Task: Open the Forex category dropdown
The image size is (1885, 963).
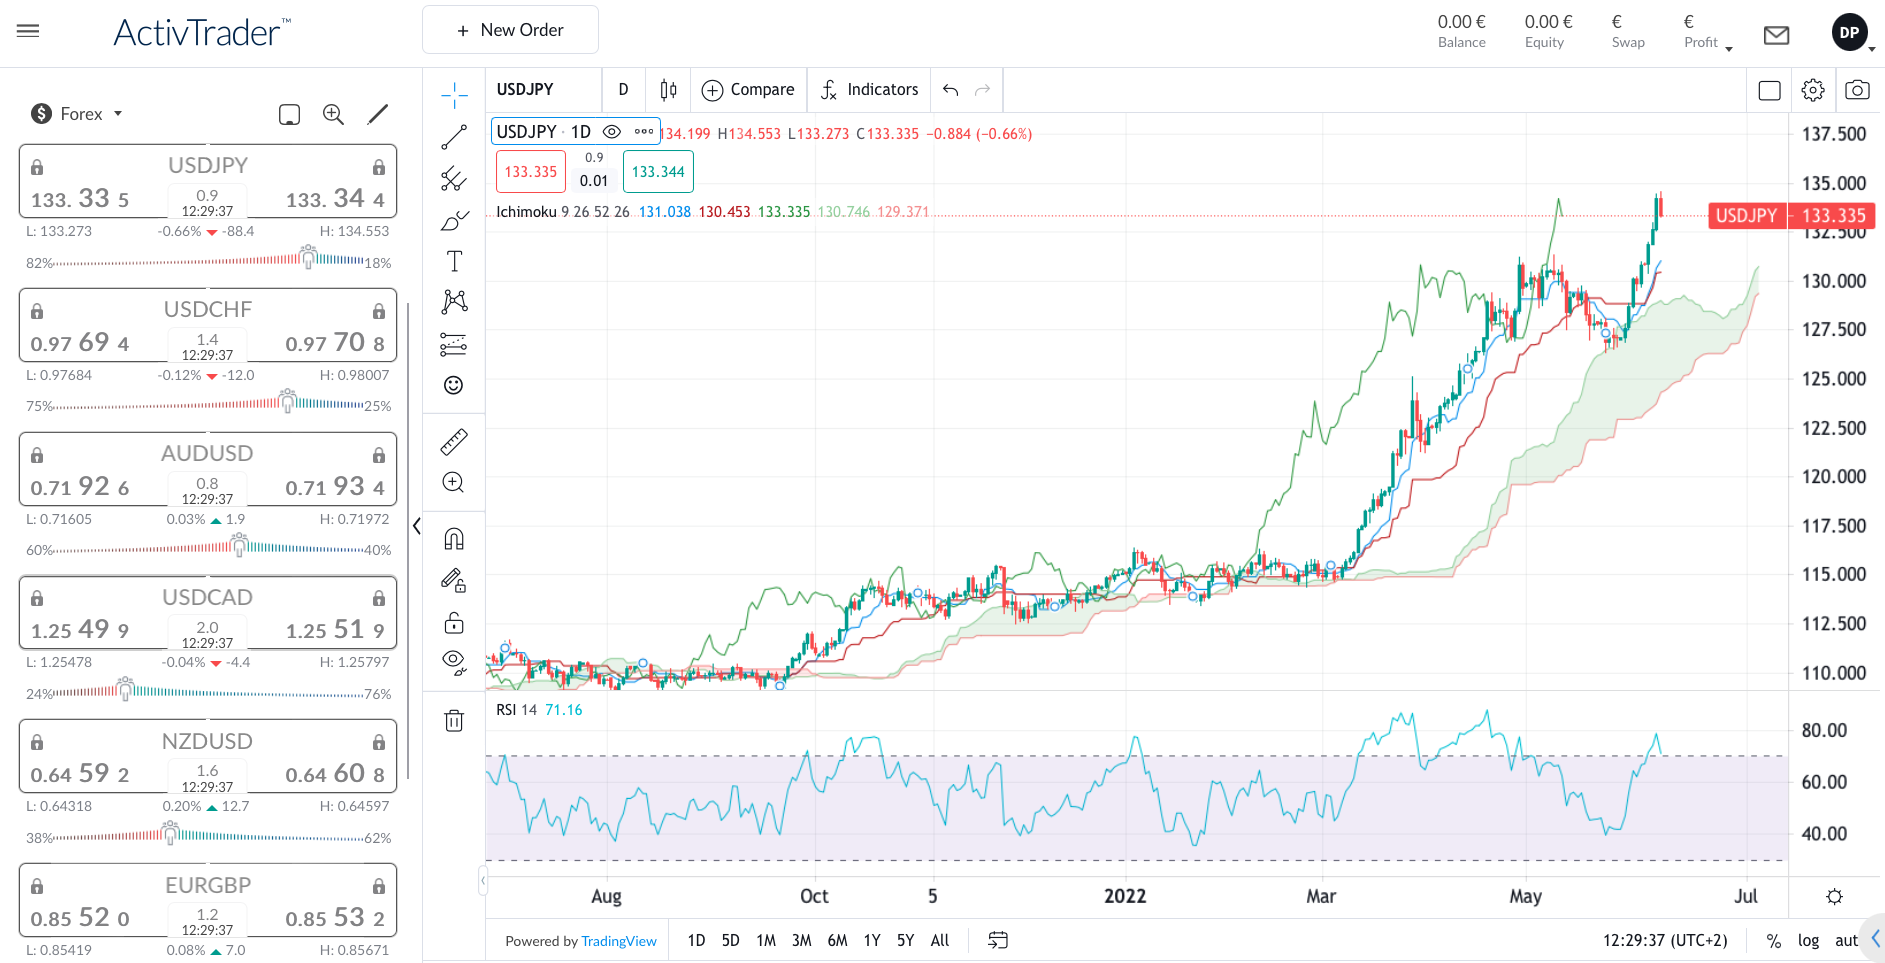Action: (x=77, y=114)
